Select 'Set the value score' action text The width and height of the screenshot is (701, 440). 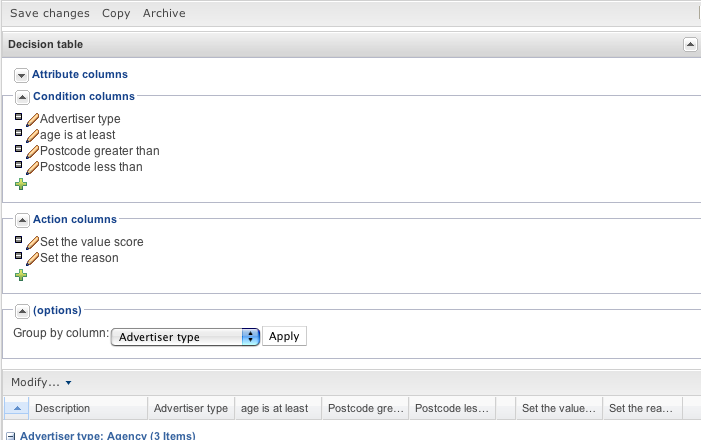(92, 242)
